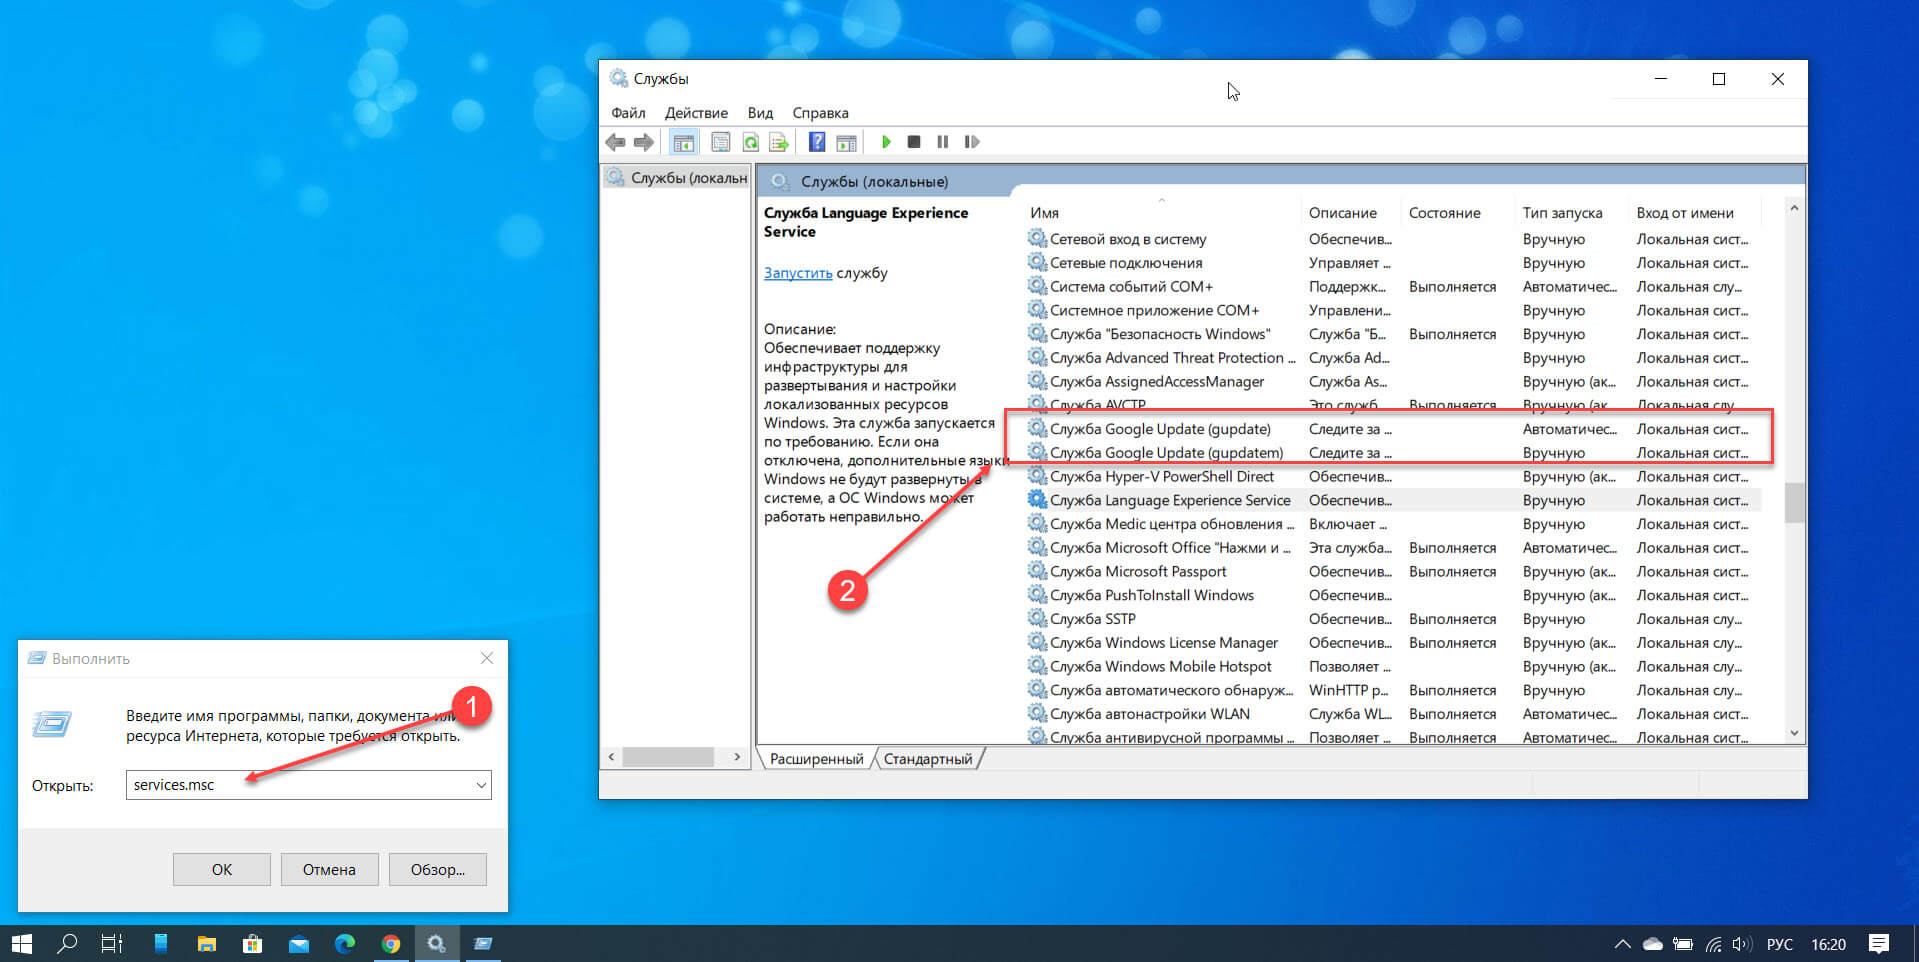Select Служба Hyper-V PowerShell Direct row
1919x962 pixels.
[1393, 477]
